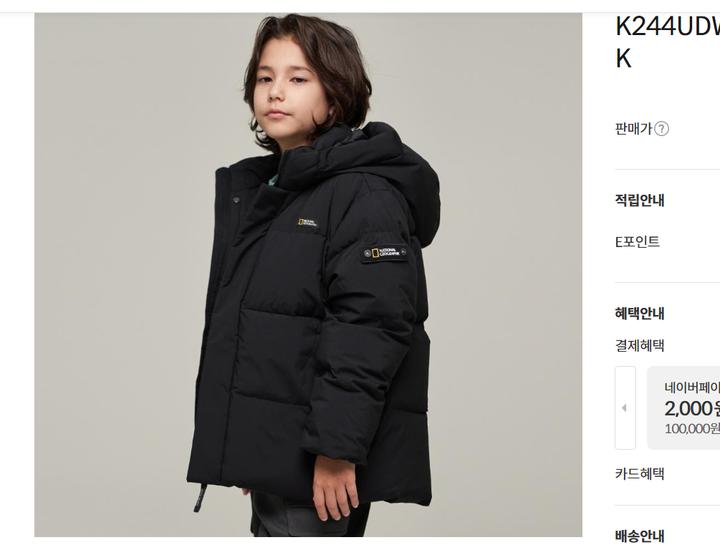Select the 2,000원 benefit amount
The image size is (720, 550).
point(692,408)
